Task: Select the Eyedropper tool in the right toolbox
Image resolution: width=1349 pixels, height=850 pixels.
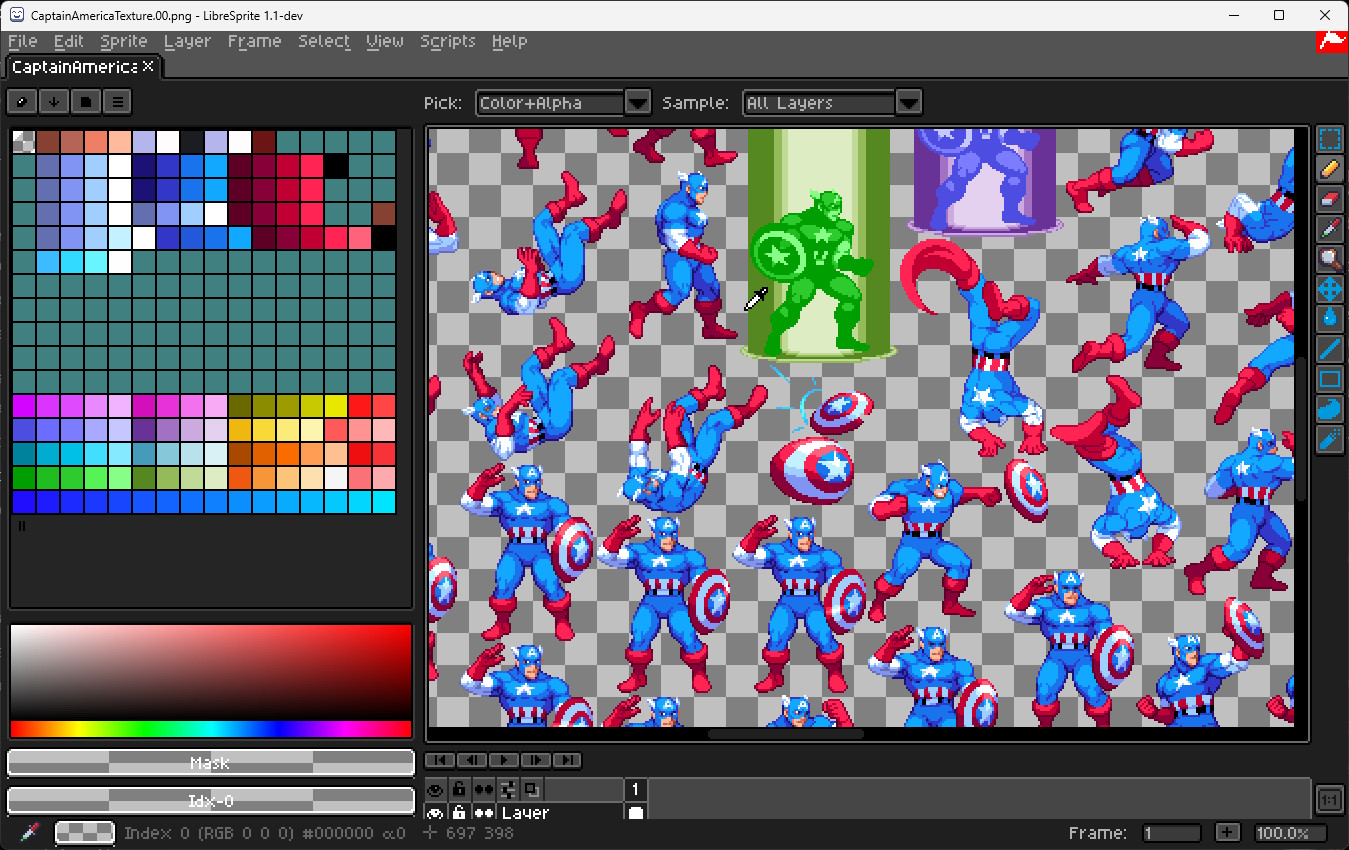Action: [x=1329, y=229]
